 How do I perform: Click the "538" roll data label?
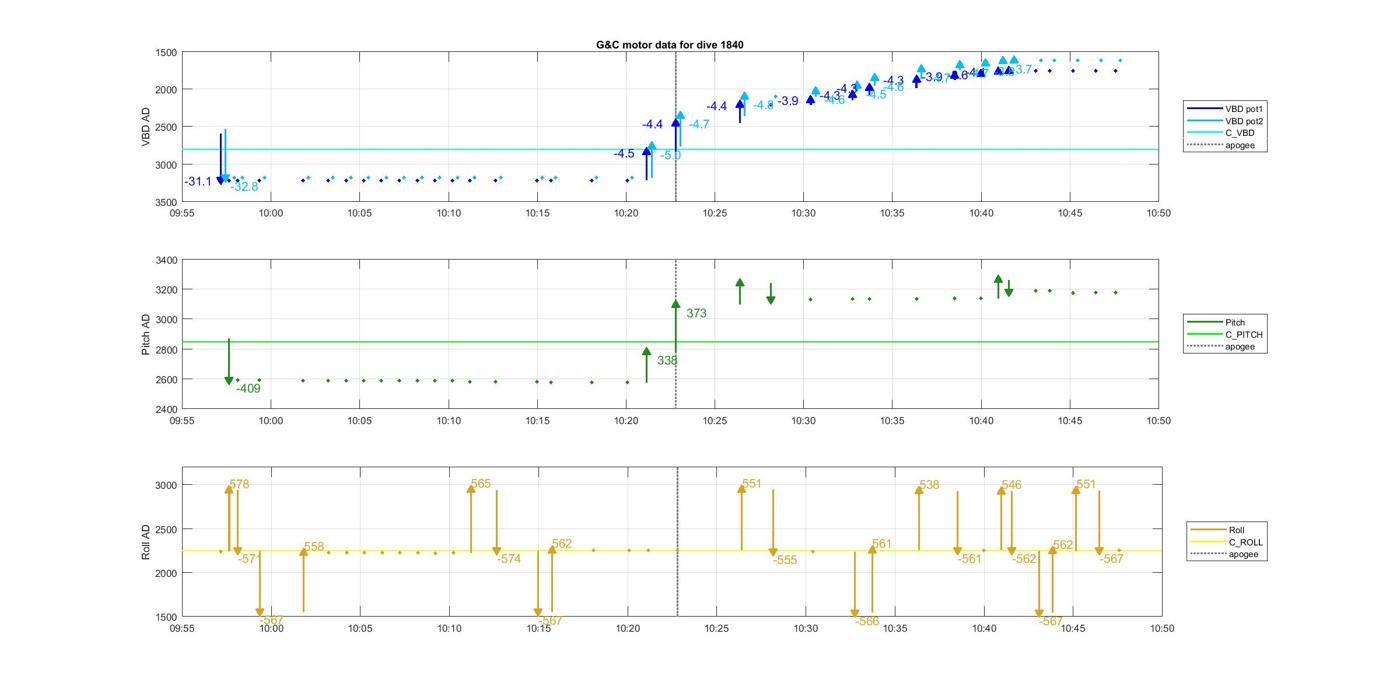(x=929, y=485)
